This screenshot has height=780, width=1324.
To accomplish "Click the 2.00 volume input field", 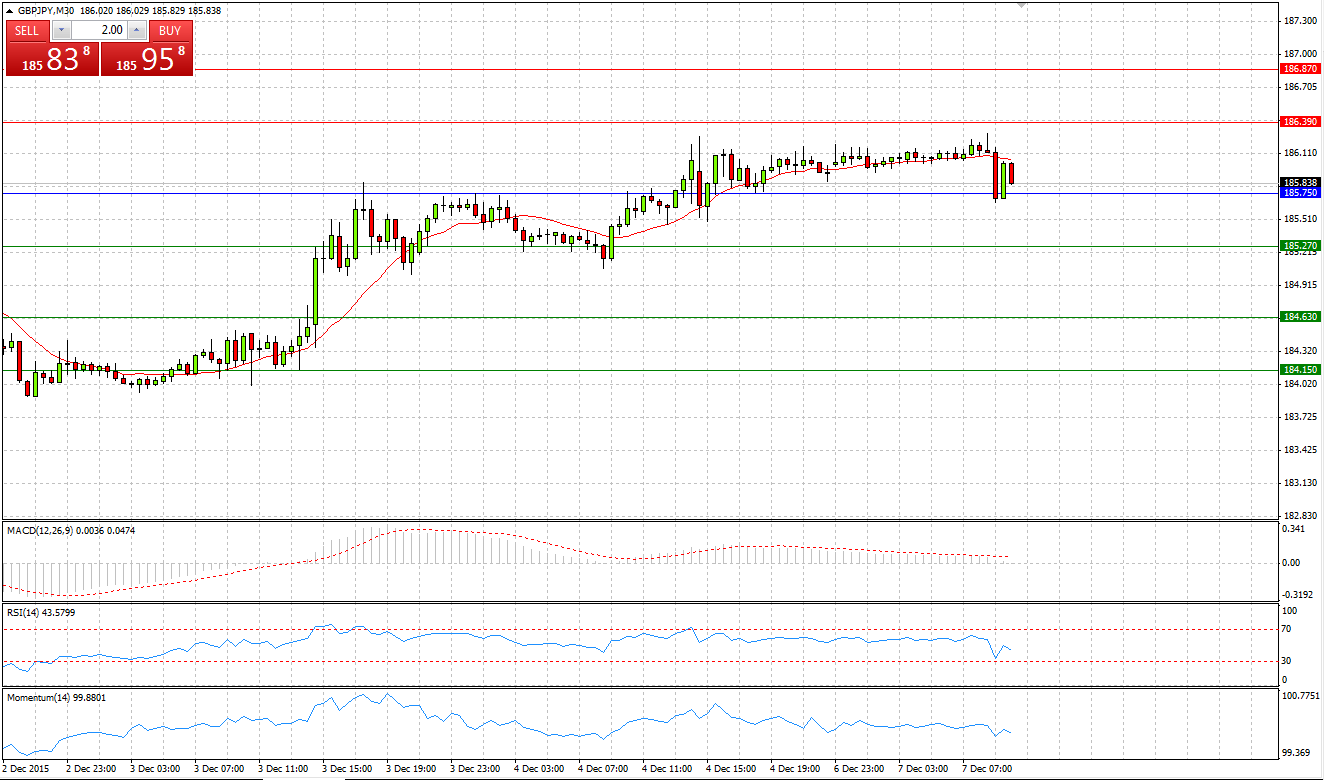I will click(x=99, y=30).
